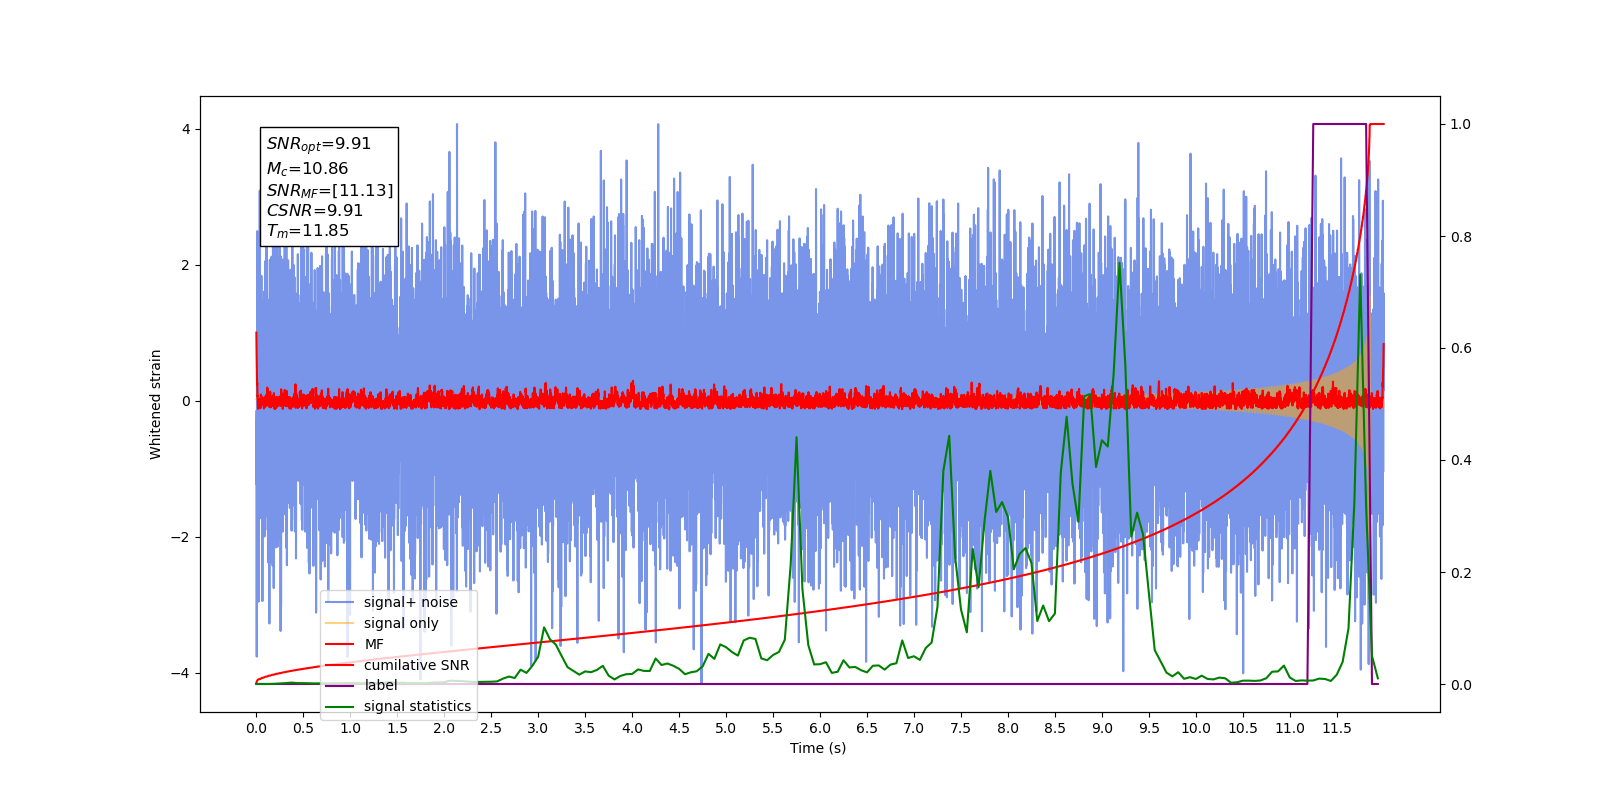Click the 'MF' legend label
Viewport: 1600px width, 800px height.
tap(374, 644)
